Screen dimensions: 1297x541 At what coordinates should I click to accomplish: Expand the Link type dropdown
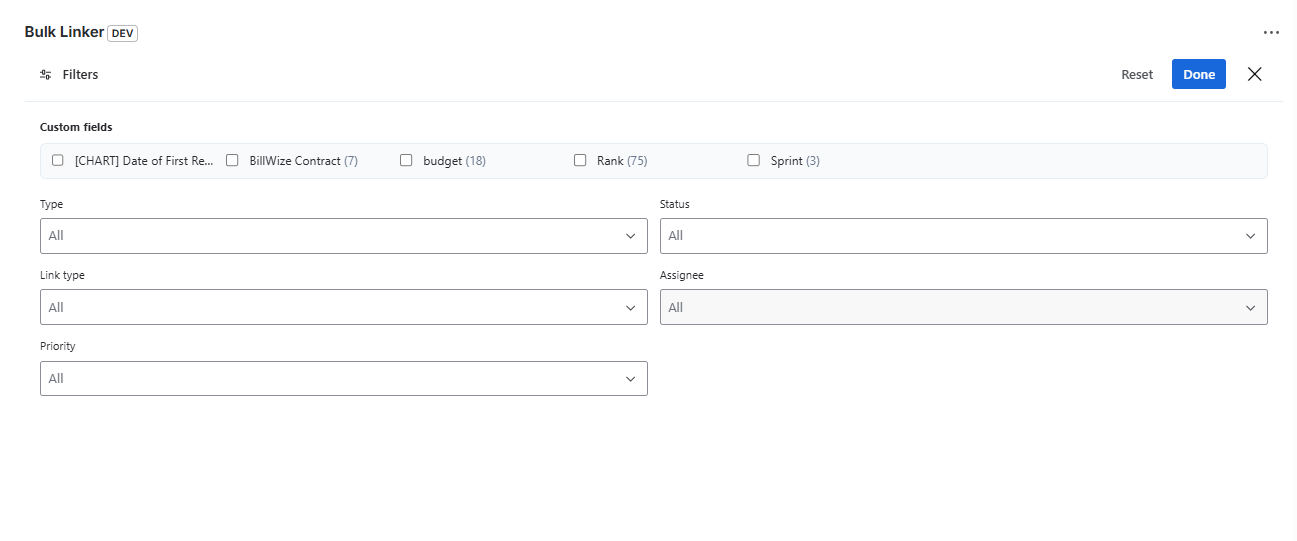tap(343, 307)
